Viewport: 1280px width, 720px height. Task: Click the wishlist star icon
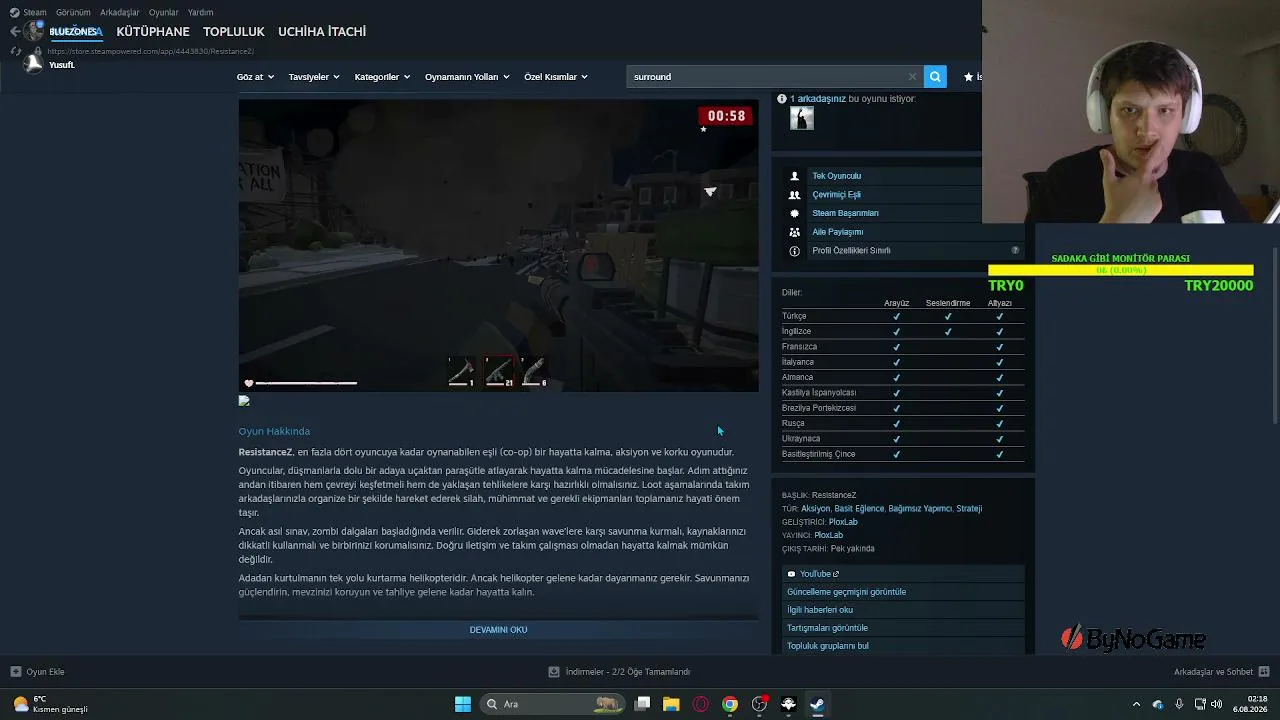968,77
